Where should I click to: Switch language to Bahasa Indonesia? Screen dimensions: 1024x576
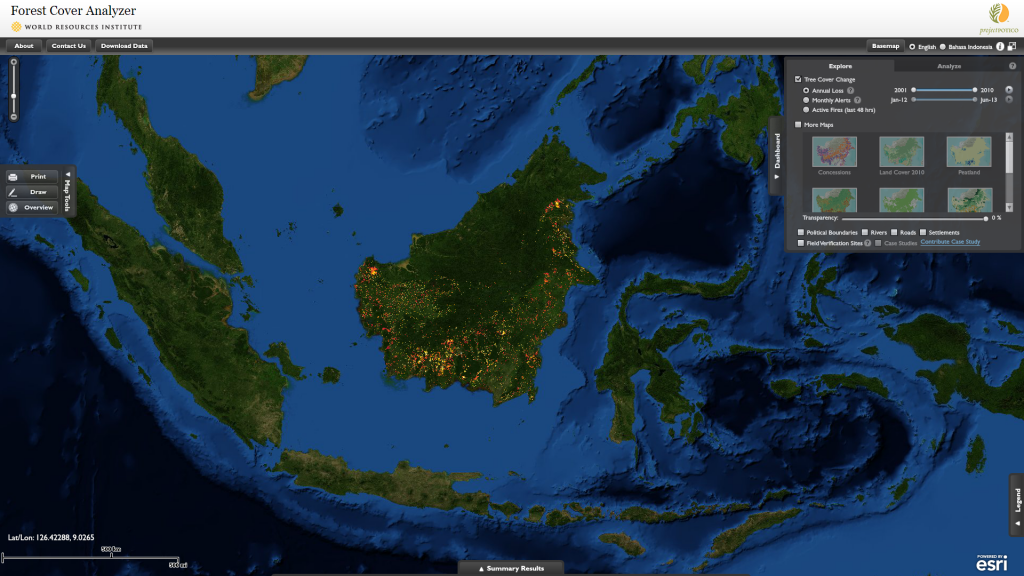tap(942, 46)
